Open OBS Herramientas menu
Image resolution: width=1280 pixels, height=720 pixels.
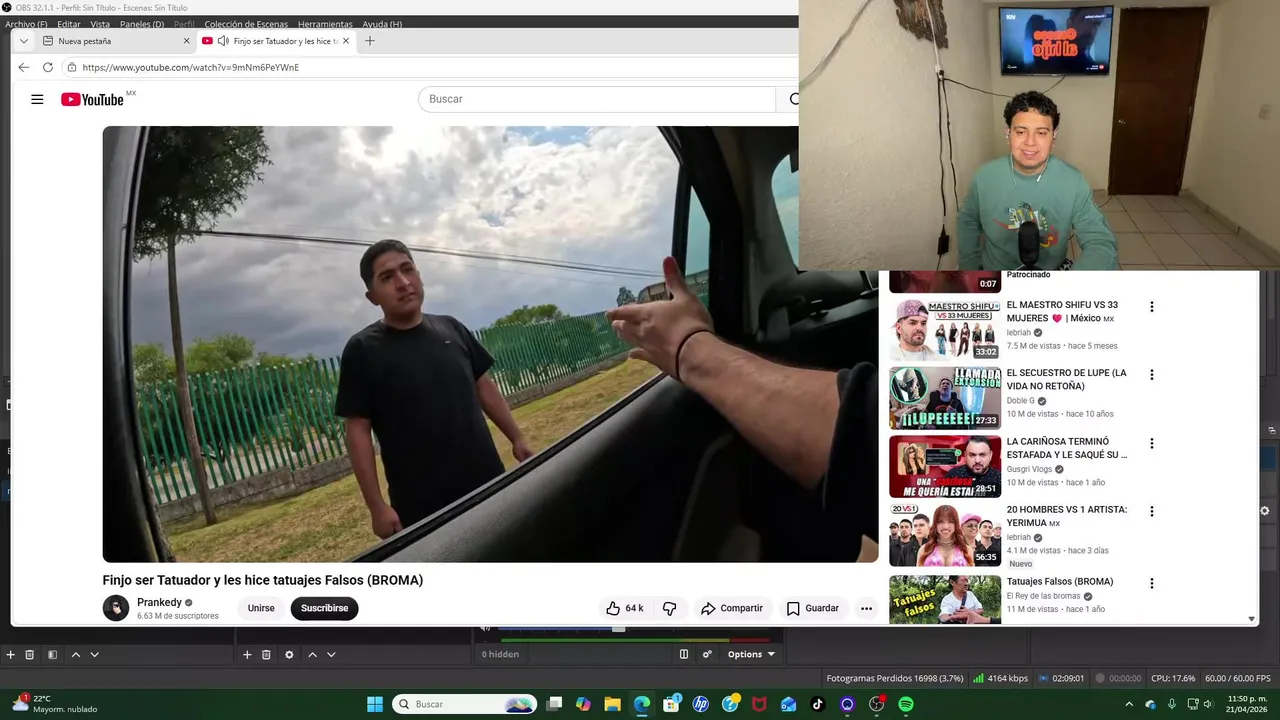[325, 24]
